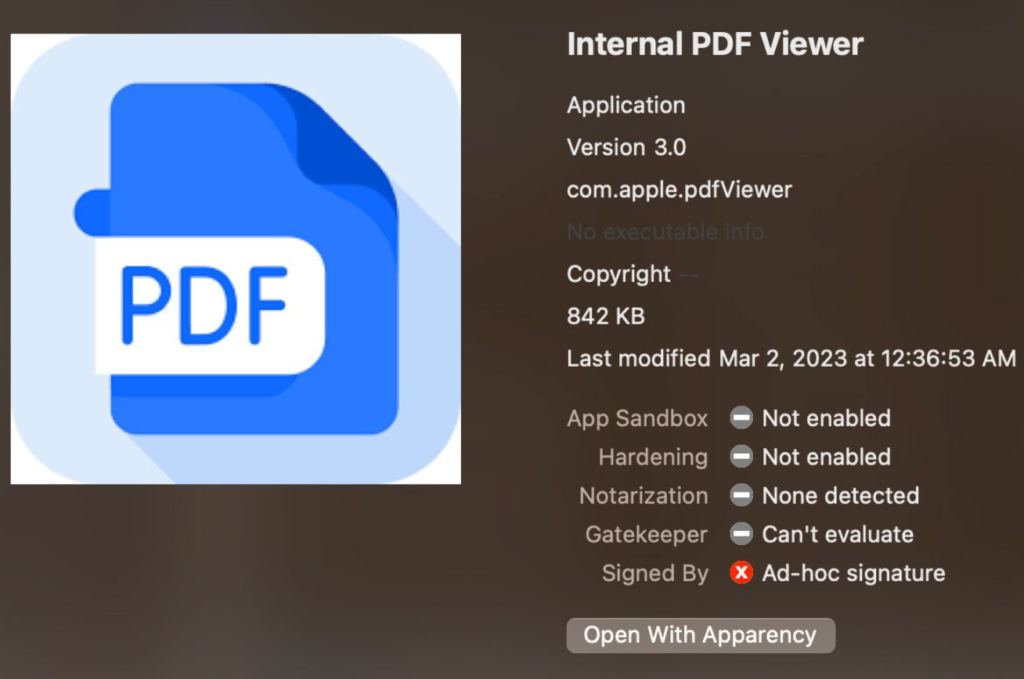Click the App Sandbox label
The image size is (1024, 679).
click(x=637, y=418)
